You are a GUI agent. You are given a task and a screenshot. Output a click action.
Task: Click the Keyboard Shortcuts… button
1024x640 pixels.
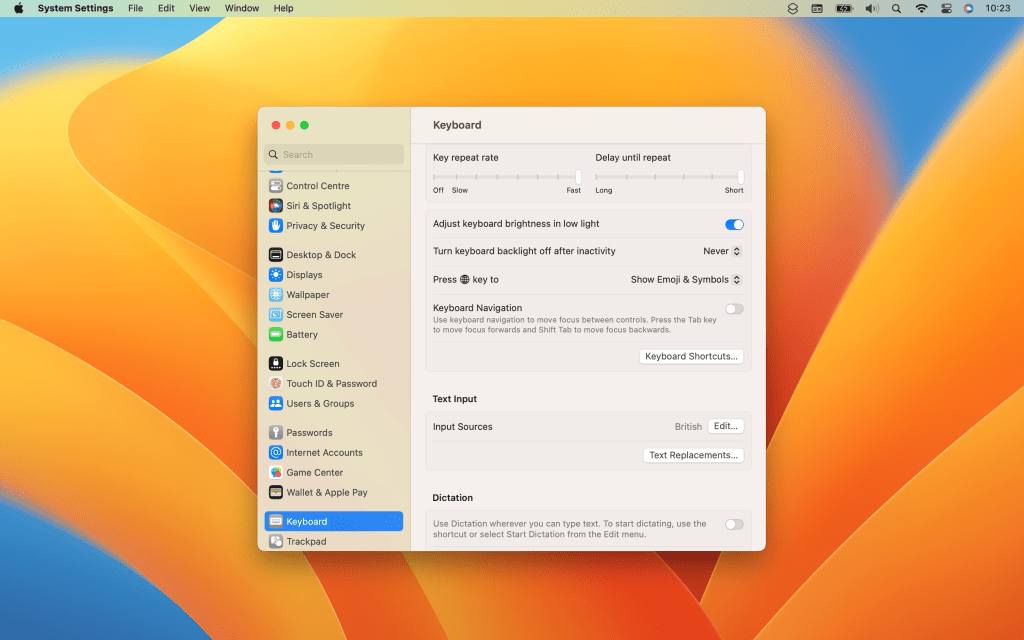[x=691, y=357]
